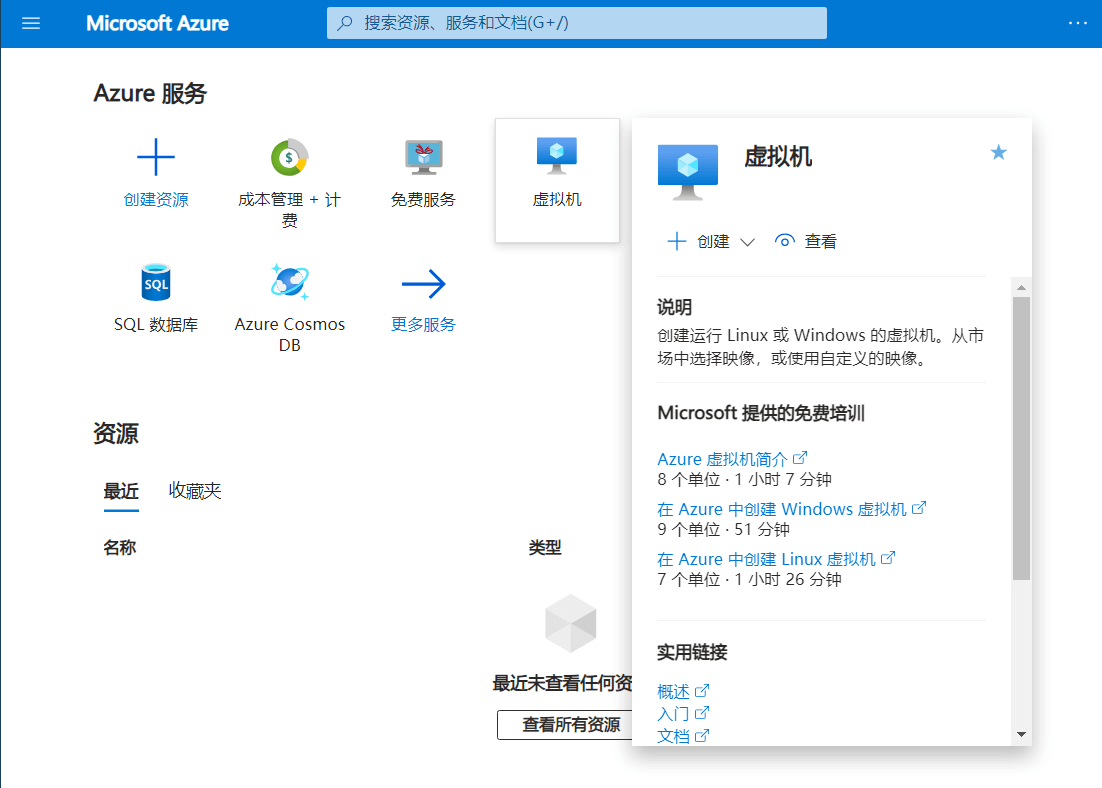Screen dimensions: 1102x788
Task: Switch to the 最近 resources tab
Action: point(121,491)
